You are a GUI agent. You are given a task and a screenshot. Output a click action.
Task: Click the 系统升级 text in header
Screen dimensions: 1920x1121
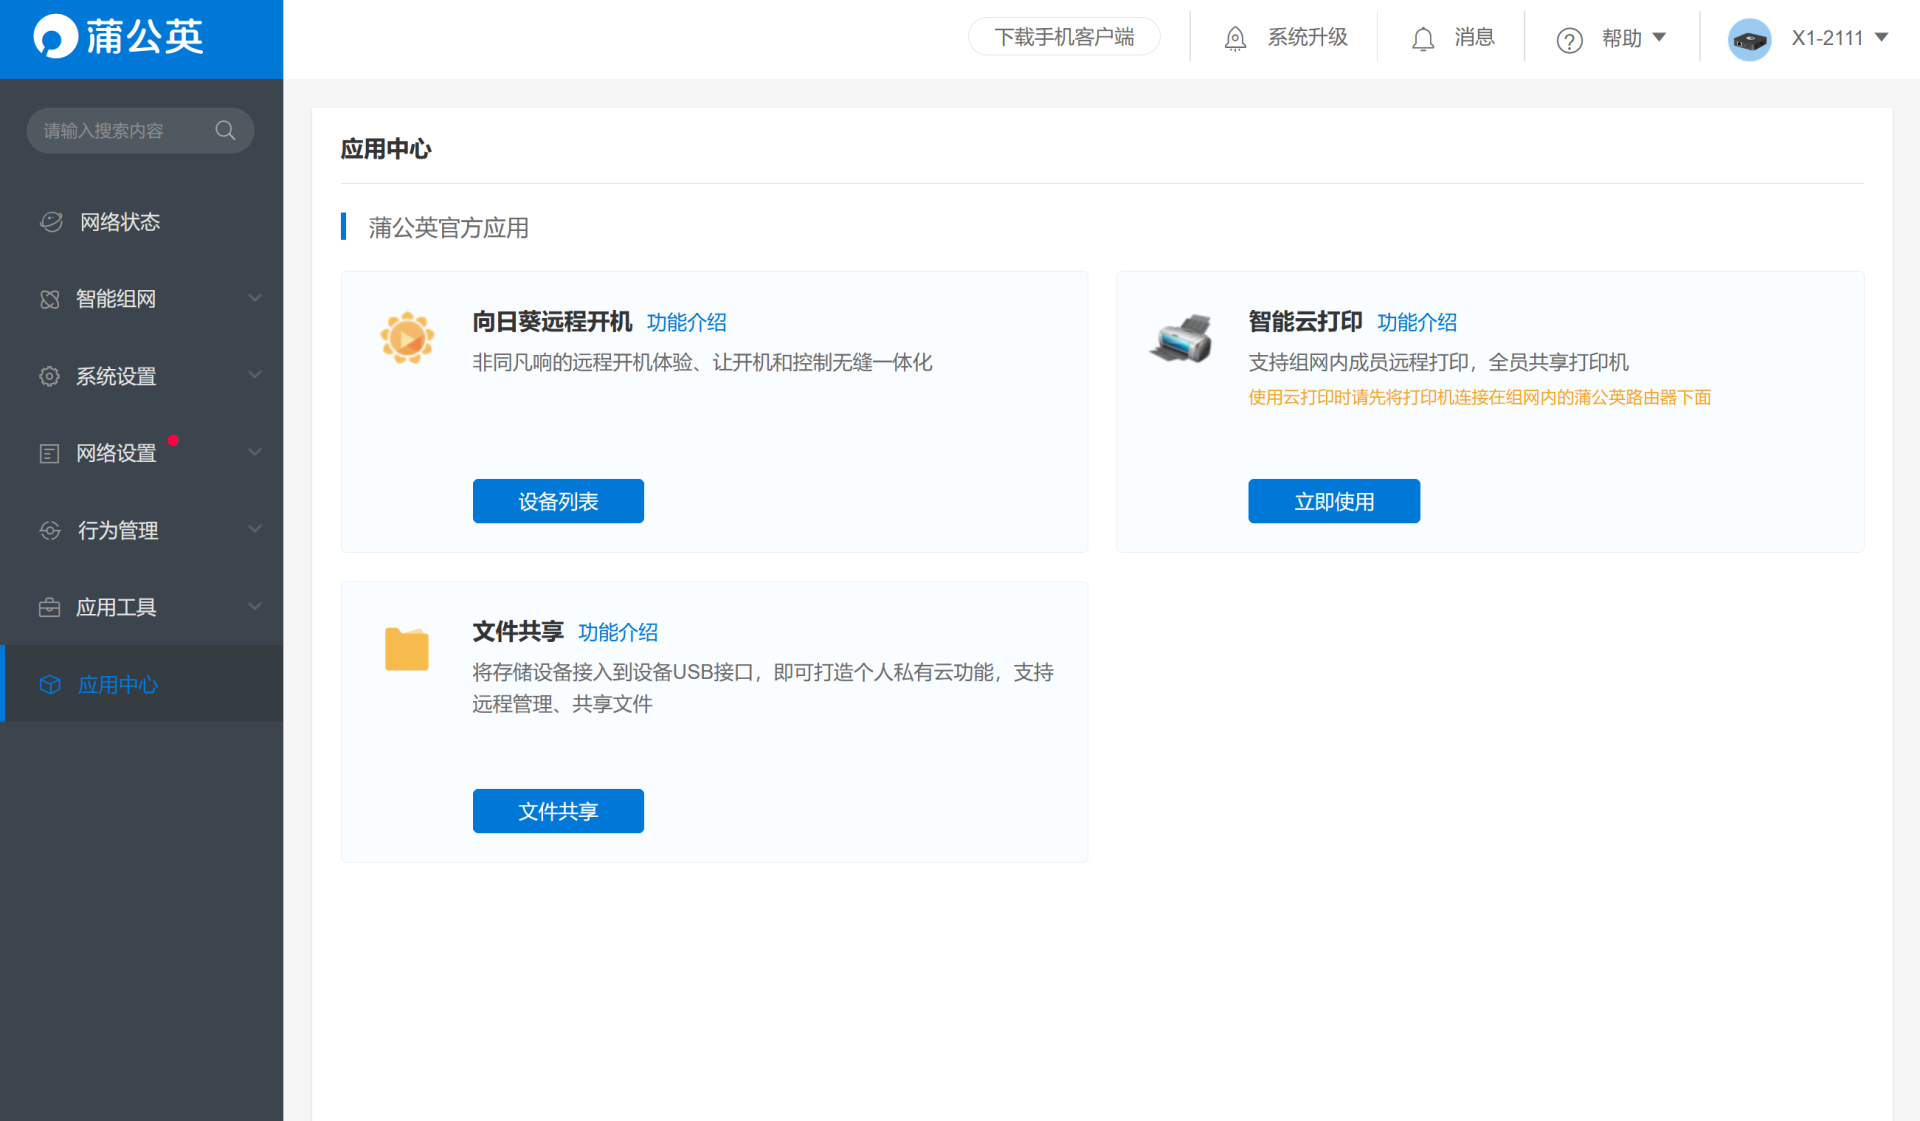click(x=1308, y=37)
